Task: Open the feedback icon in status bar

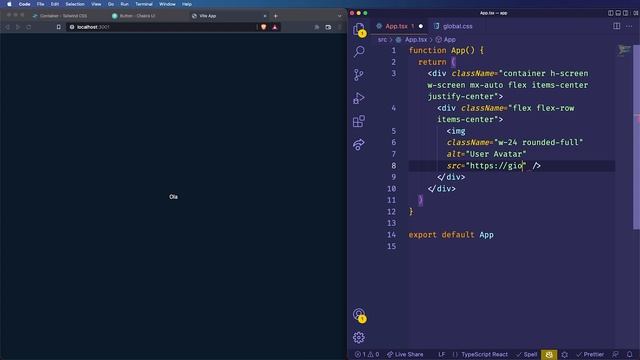Action: pos(615,354)
